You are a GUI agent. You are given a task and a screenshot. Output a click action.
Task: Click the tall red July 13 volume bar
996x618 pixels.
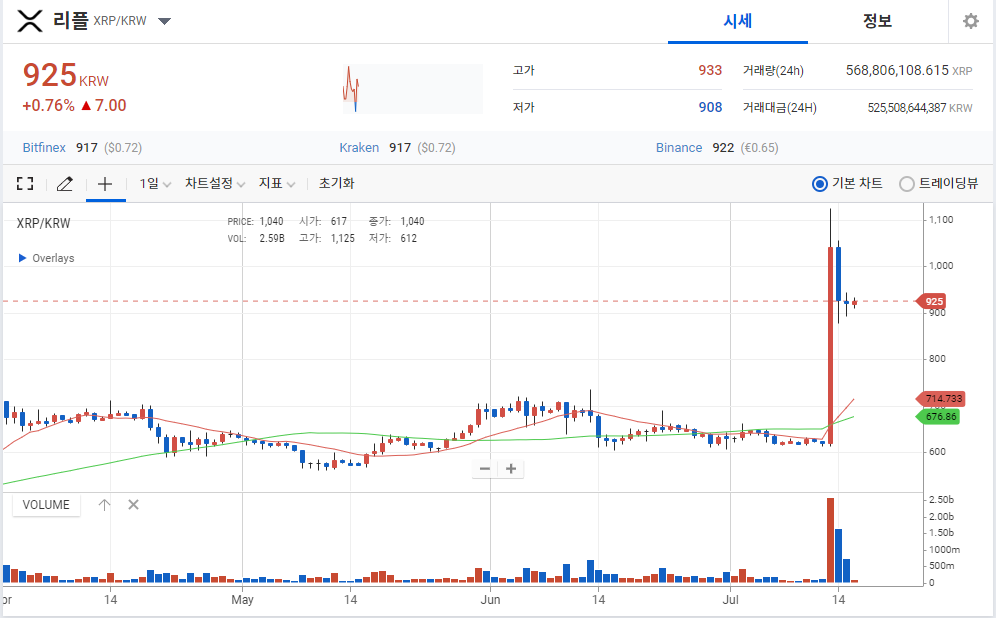[x=830, y=541]
